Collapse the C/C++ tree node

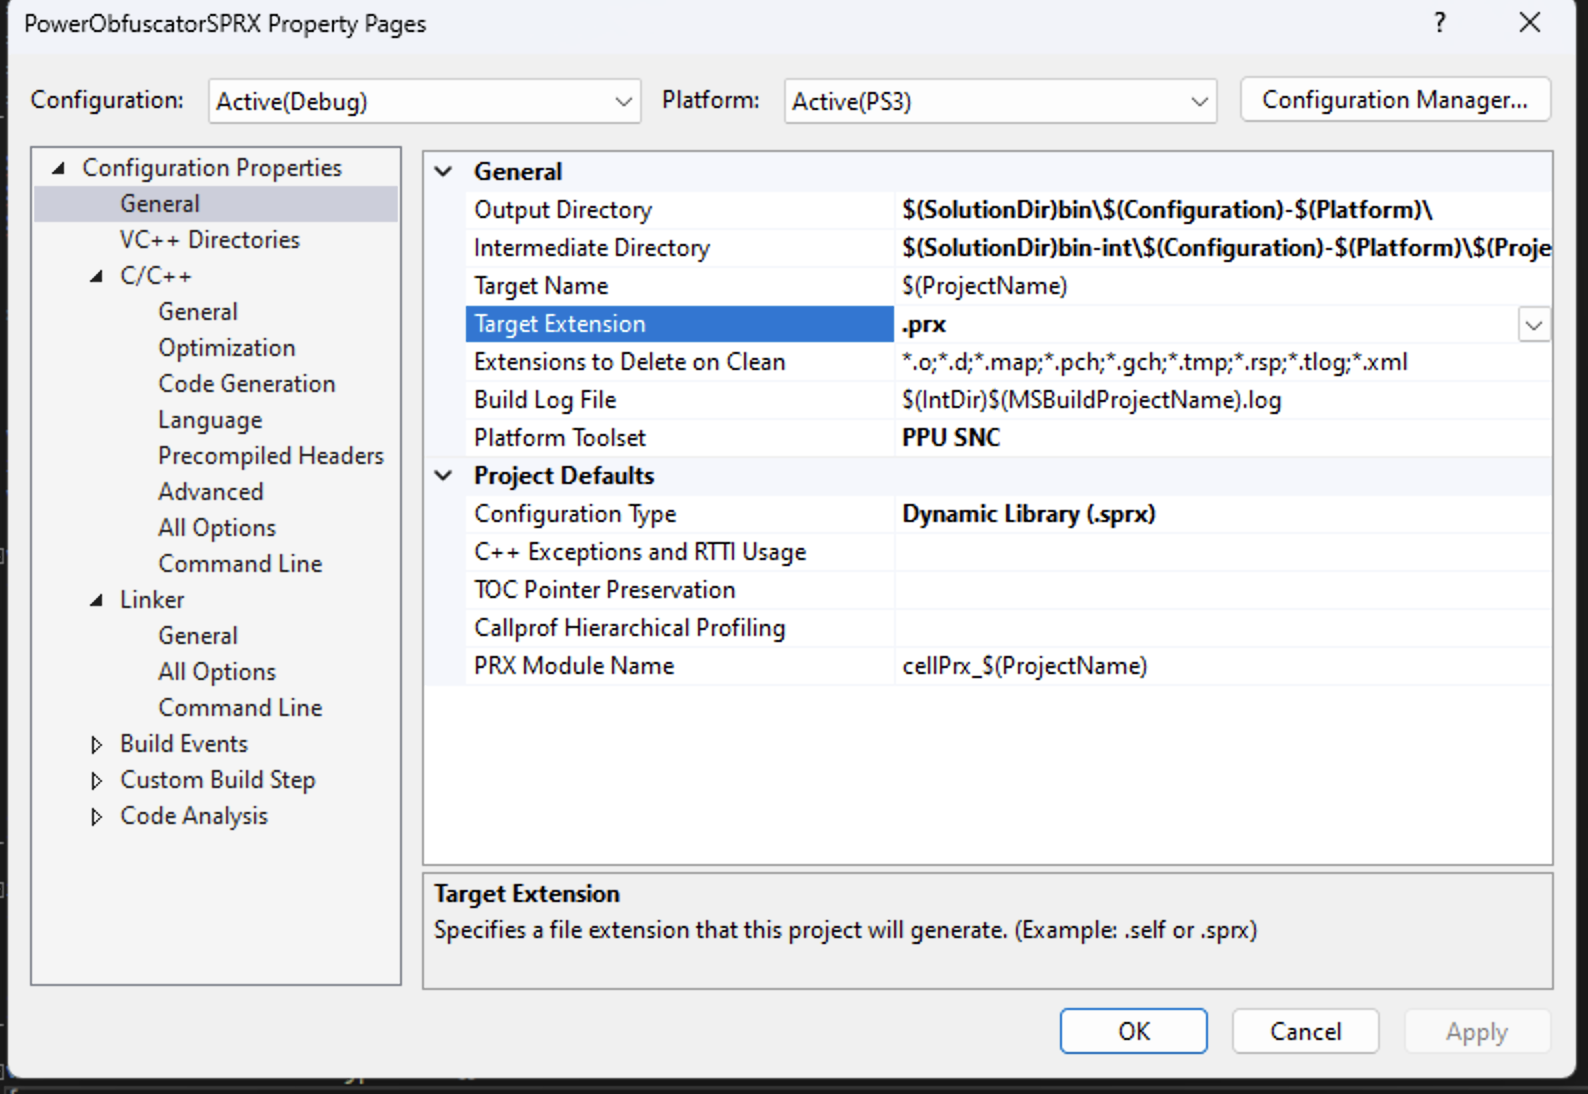pyautogui.click(x=96, y=276)
